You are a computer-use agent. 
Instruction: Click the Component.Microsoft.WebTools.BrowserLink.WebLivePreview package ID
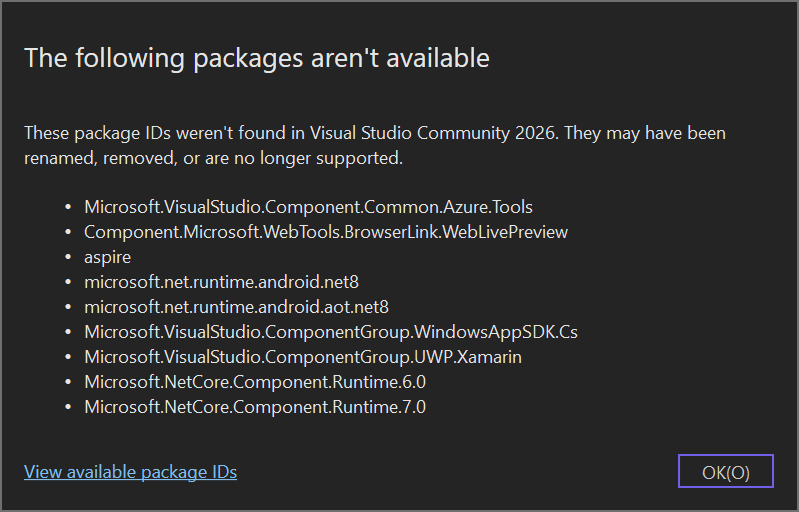click(326, 232)
